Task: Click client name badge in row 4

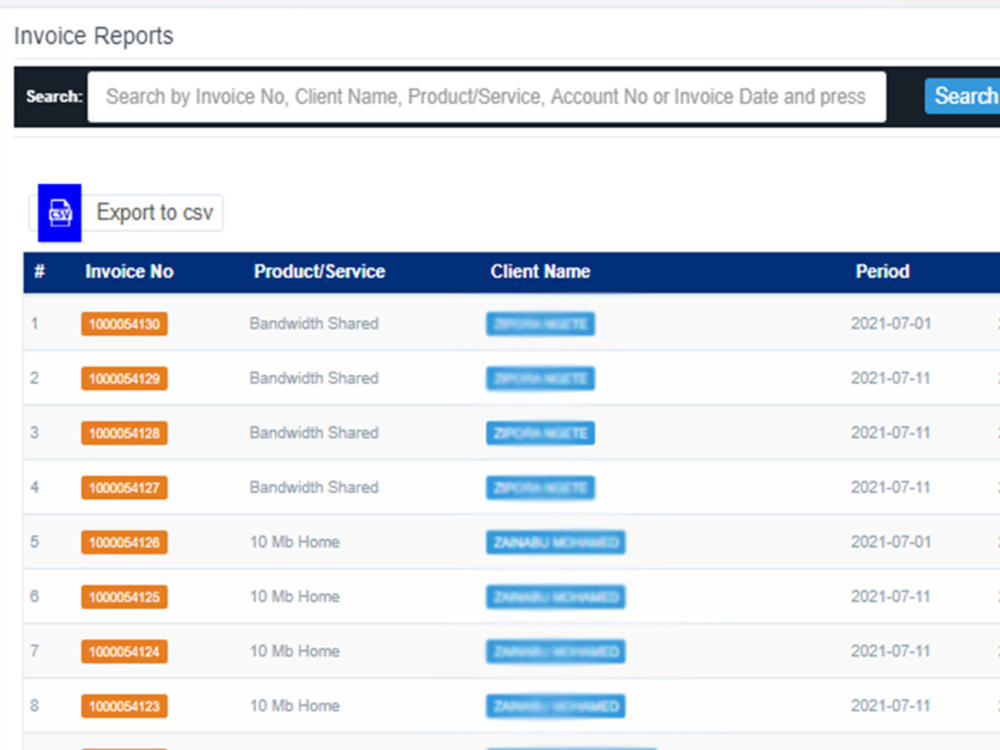Action: tap(540, 488)
